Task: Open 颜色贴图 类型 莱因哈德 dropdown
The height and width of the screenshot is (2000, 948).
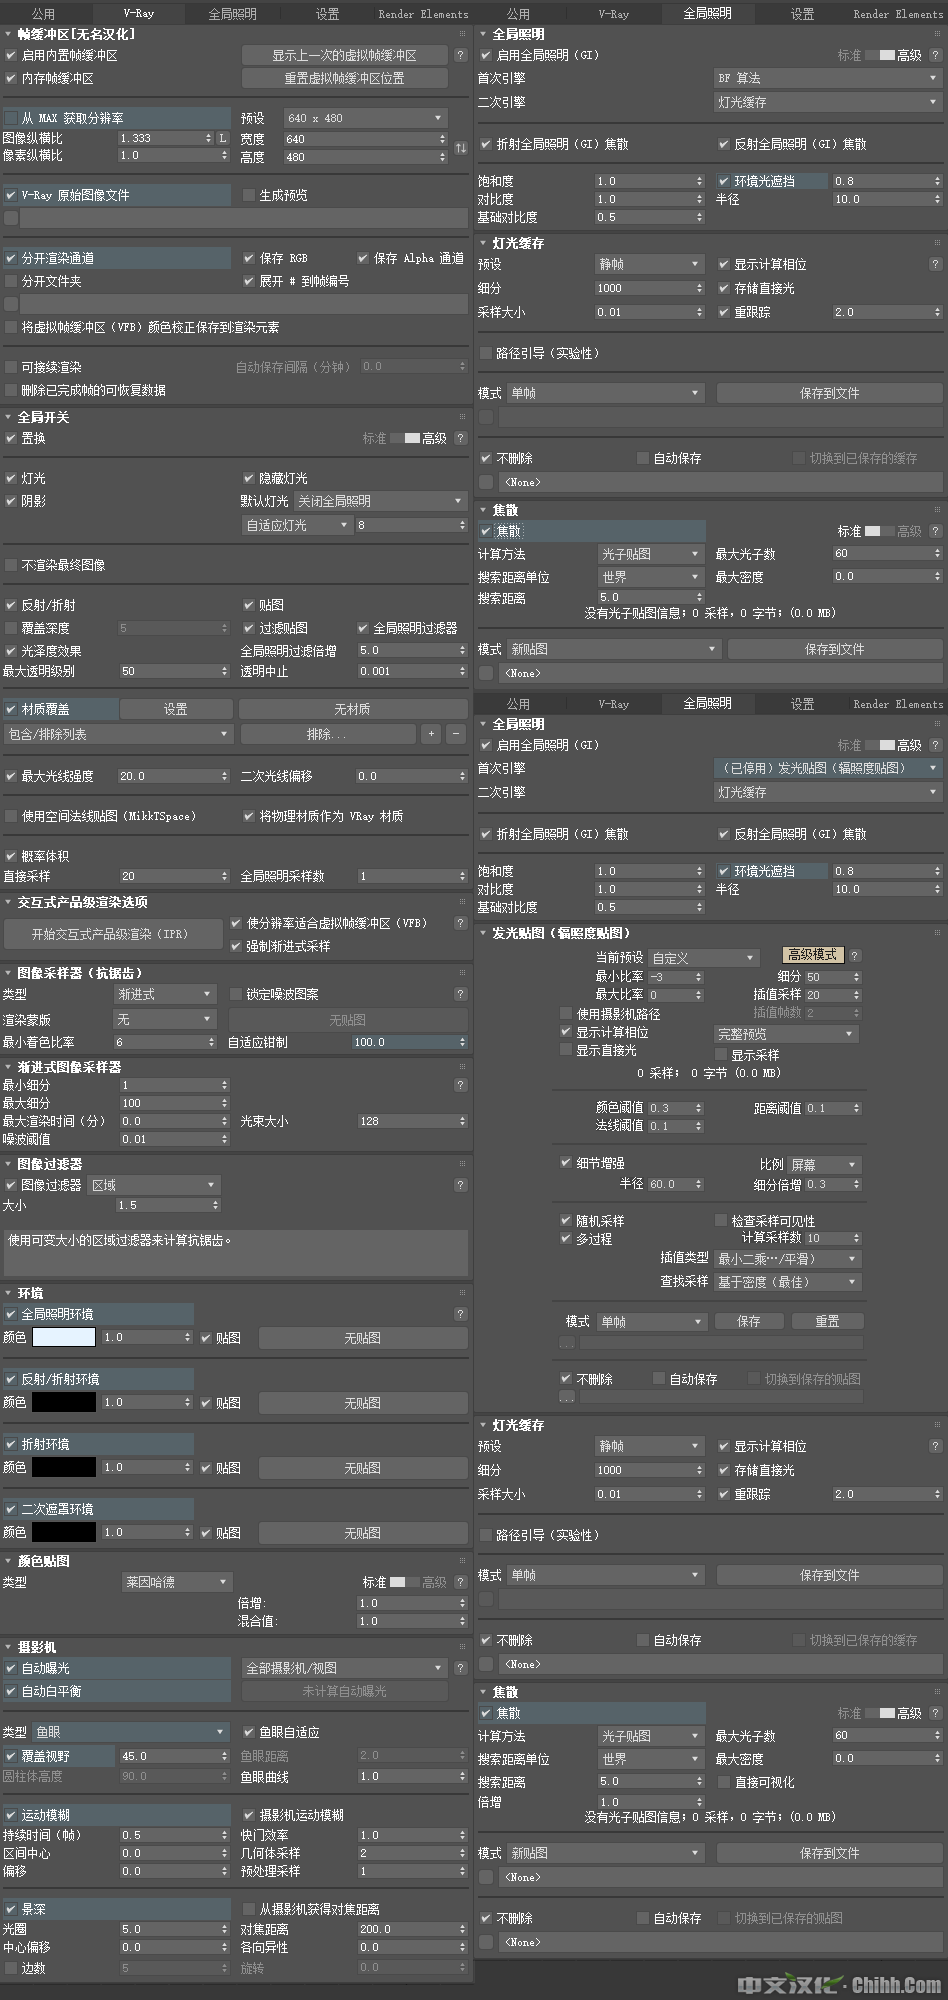Action: 177,1582
